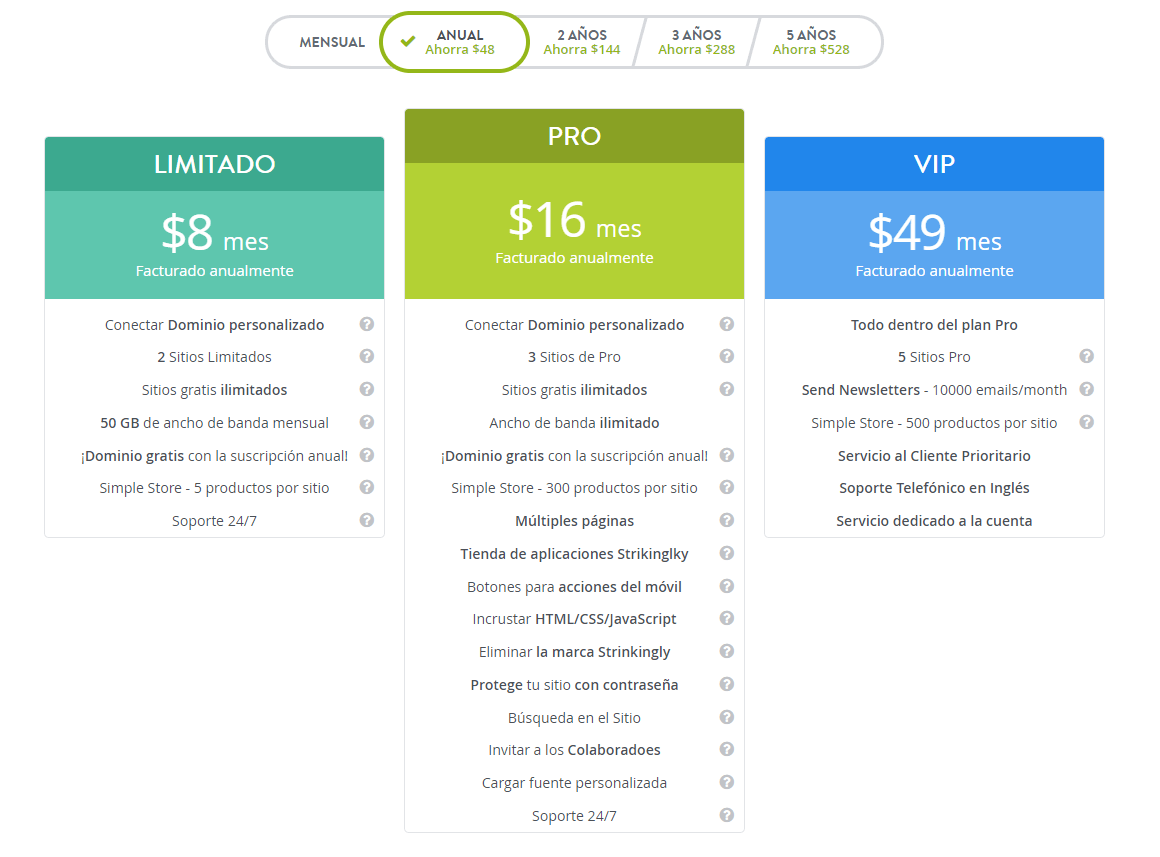
Task: Click help icon for Simple Store 500 productos
Action: [1086, 422]
